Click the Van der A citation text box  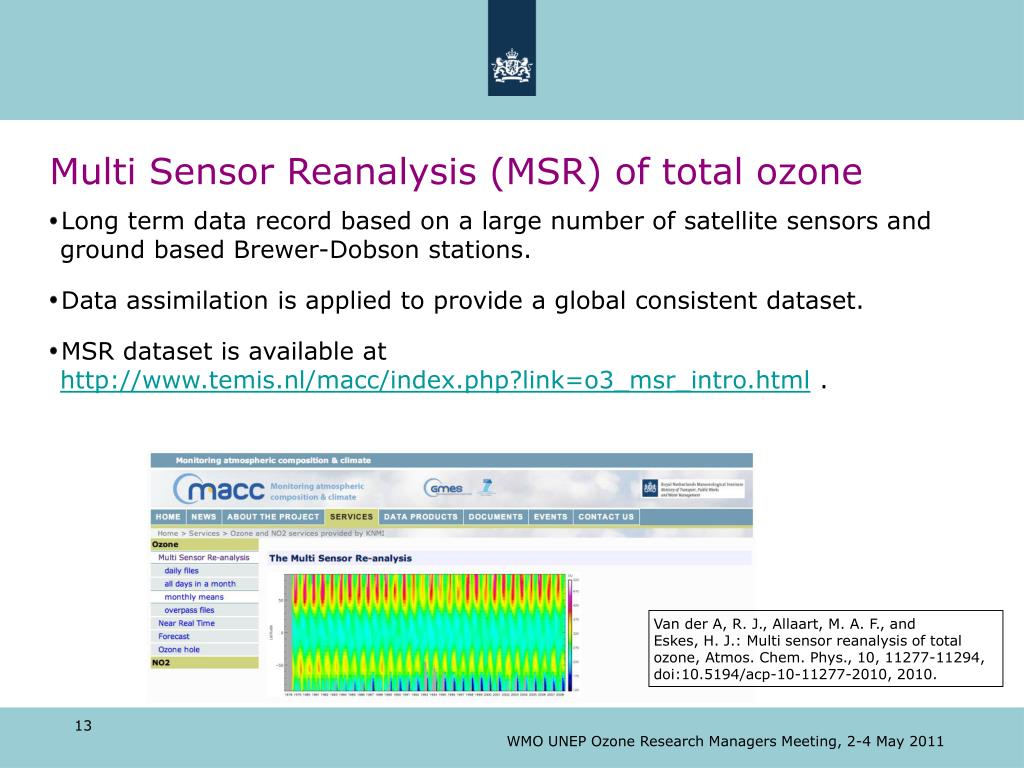[825, 648]
